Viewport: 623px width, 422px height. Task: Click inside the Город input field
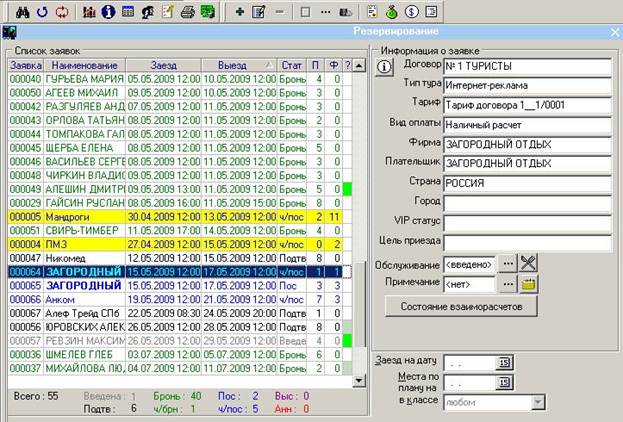tap(526, 202)
